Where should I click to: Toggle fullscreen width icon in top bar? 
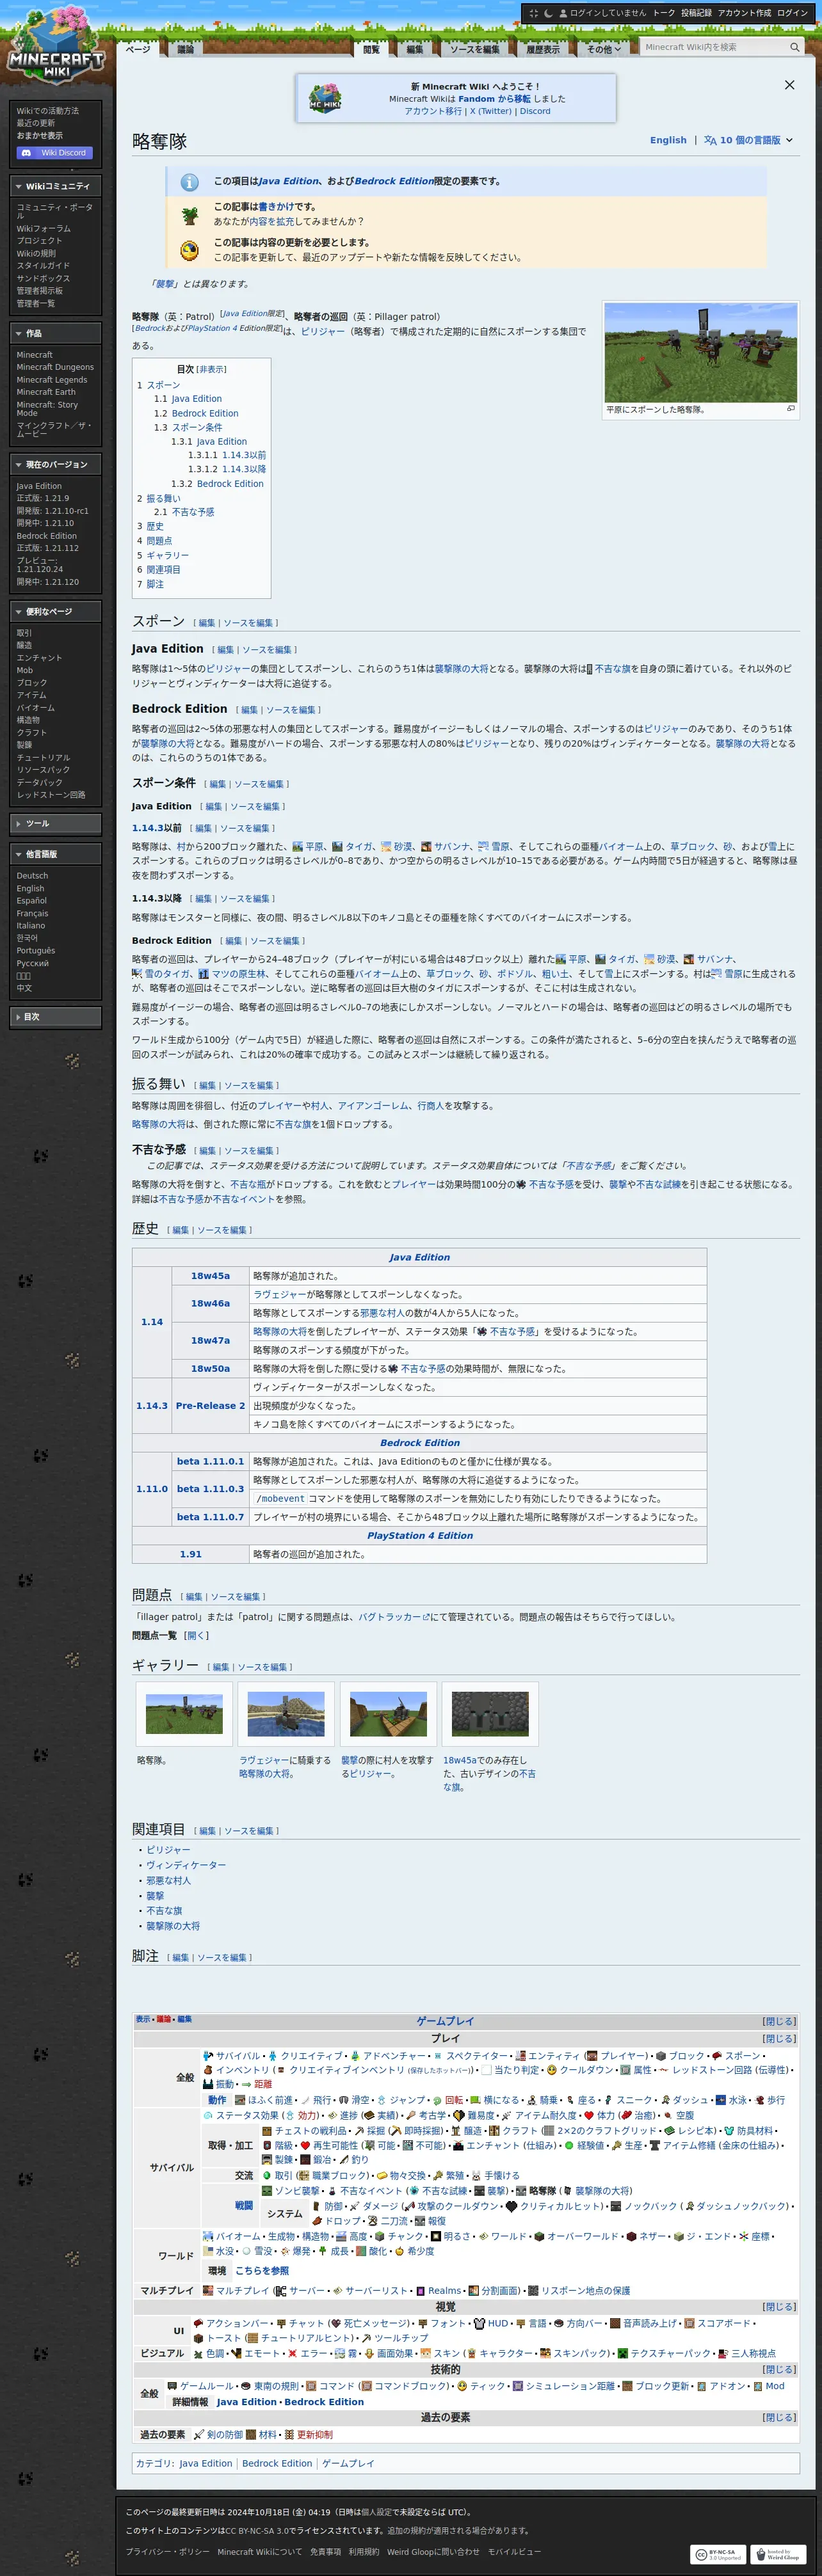[x=533, y=13]
